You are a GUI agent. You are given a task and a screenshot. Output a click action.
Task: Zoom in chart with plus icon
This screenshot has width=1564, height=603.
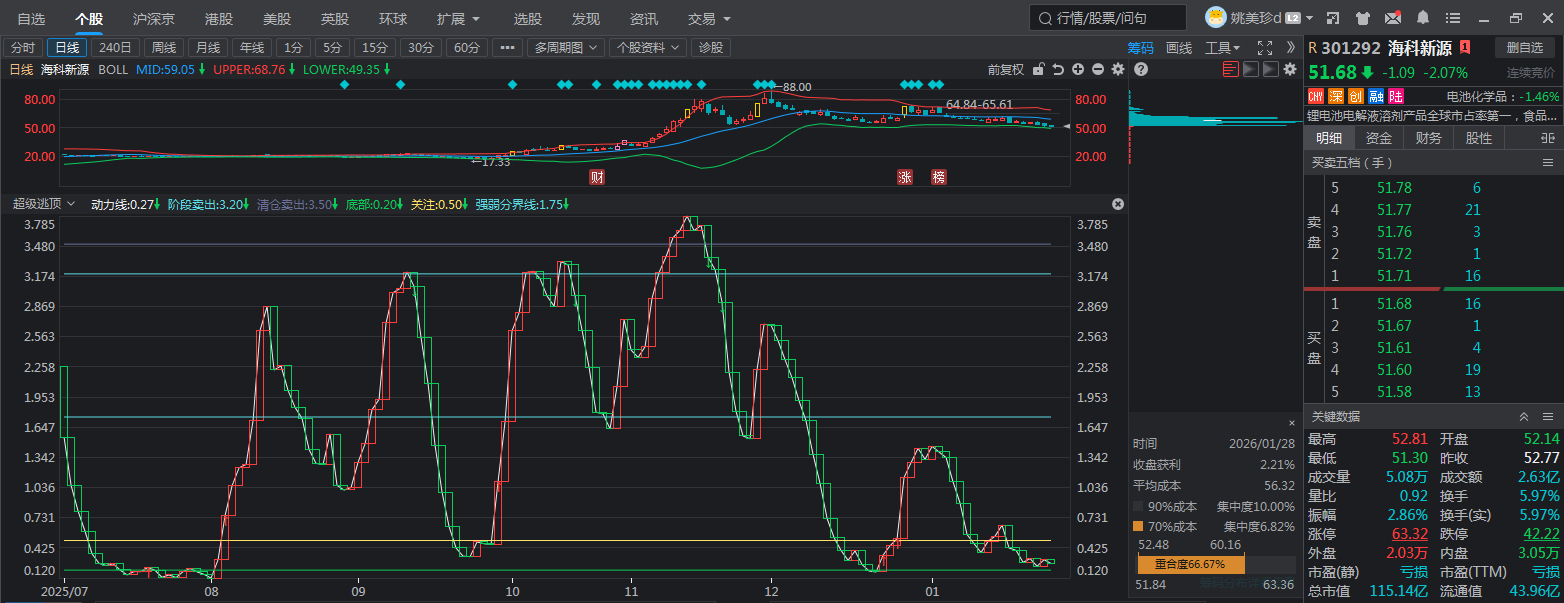pyautogui.click(x=1078, y=69)
